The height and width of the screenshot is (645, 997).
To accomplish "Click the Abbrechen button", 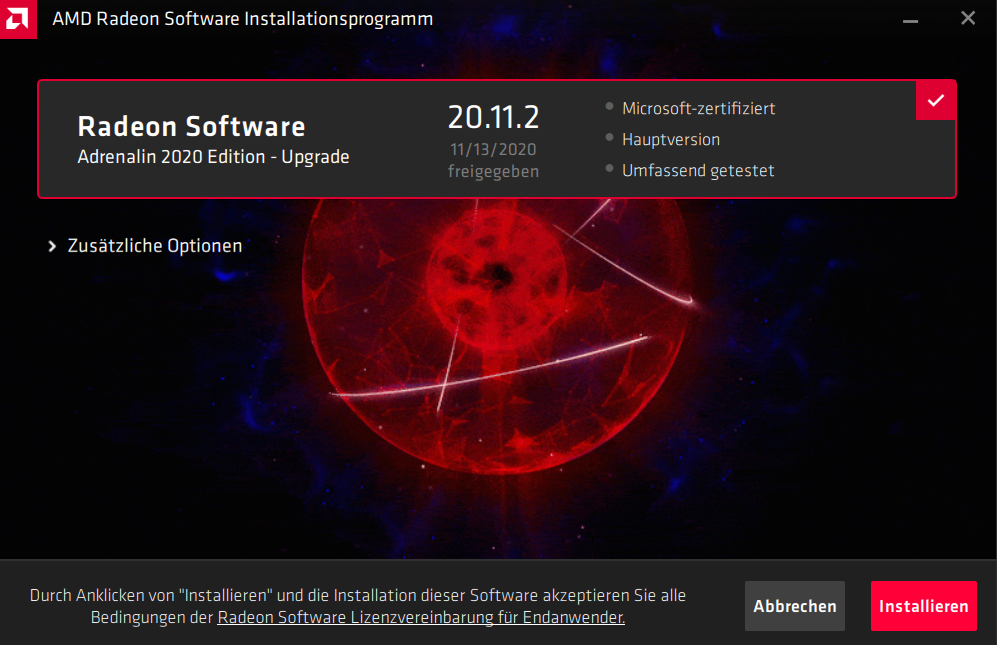I will pyautogui.click(x=795, y=606).
